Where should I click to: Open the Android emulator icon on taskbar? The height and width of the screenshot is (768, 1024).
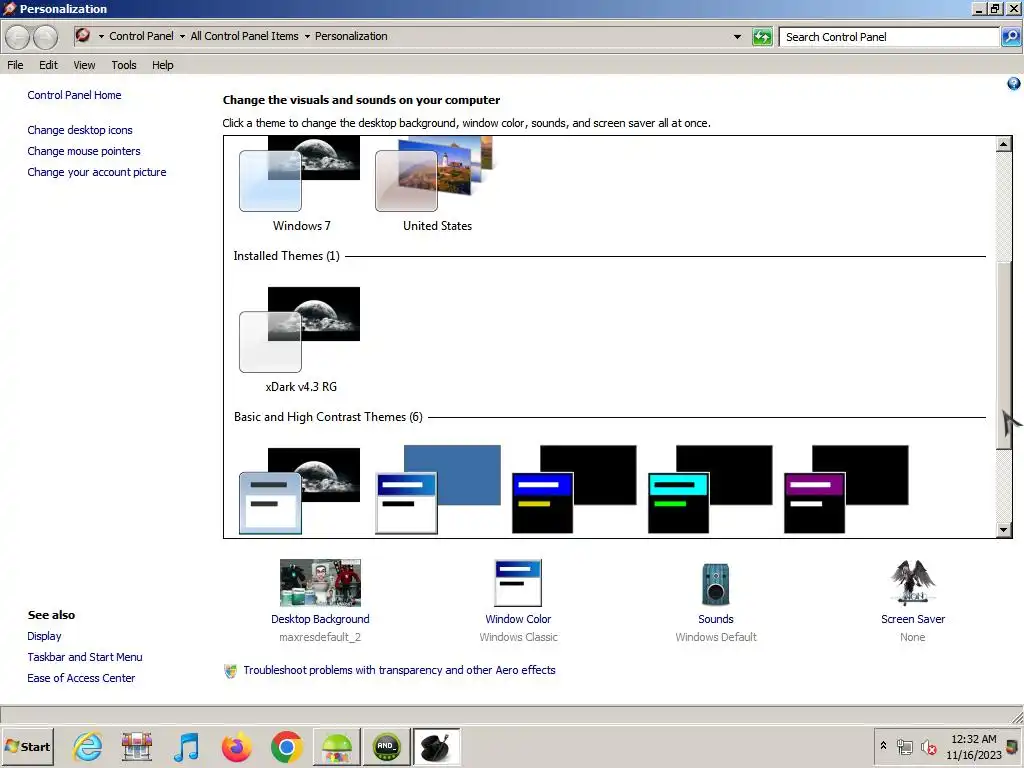coord(336,746)
